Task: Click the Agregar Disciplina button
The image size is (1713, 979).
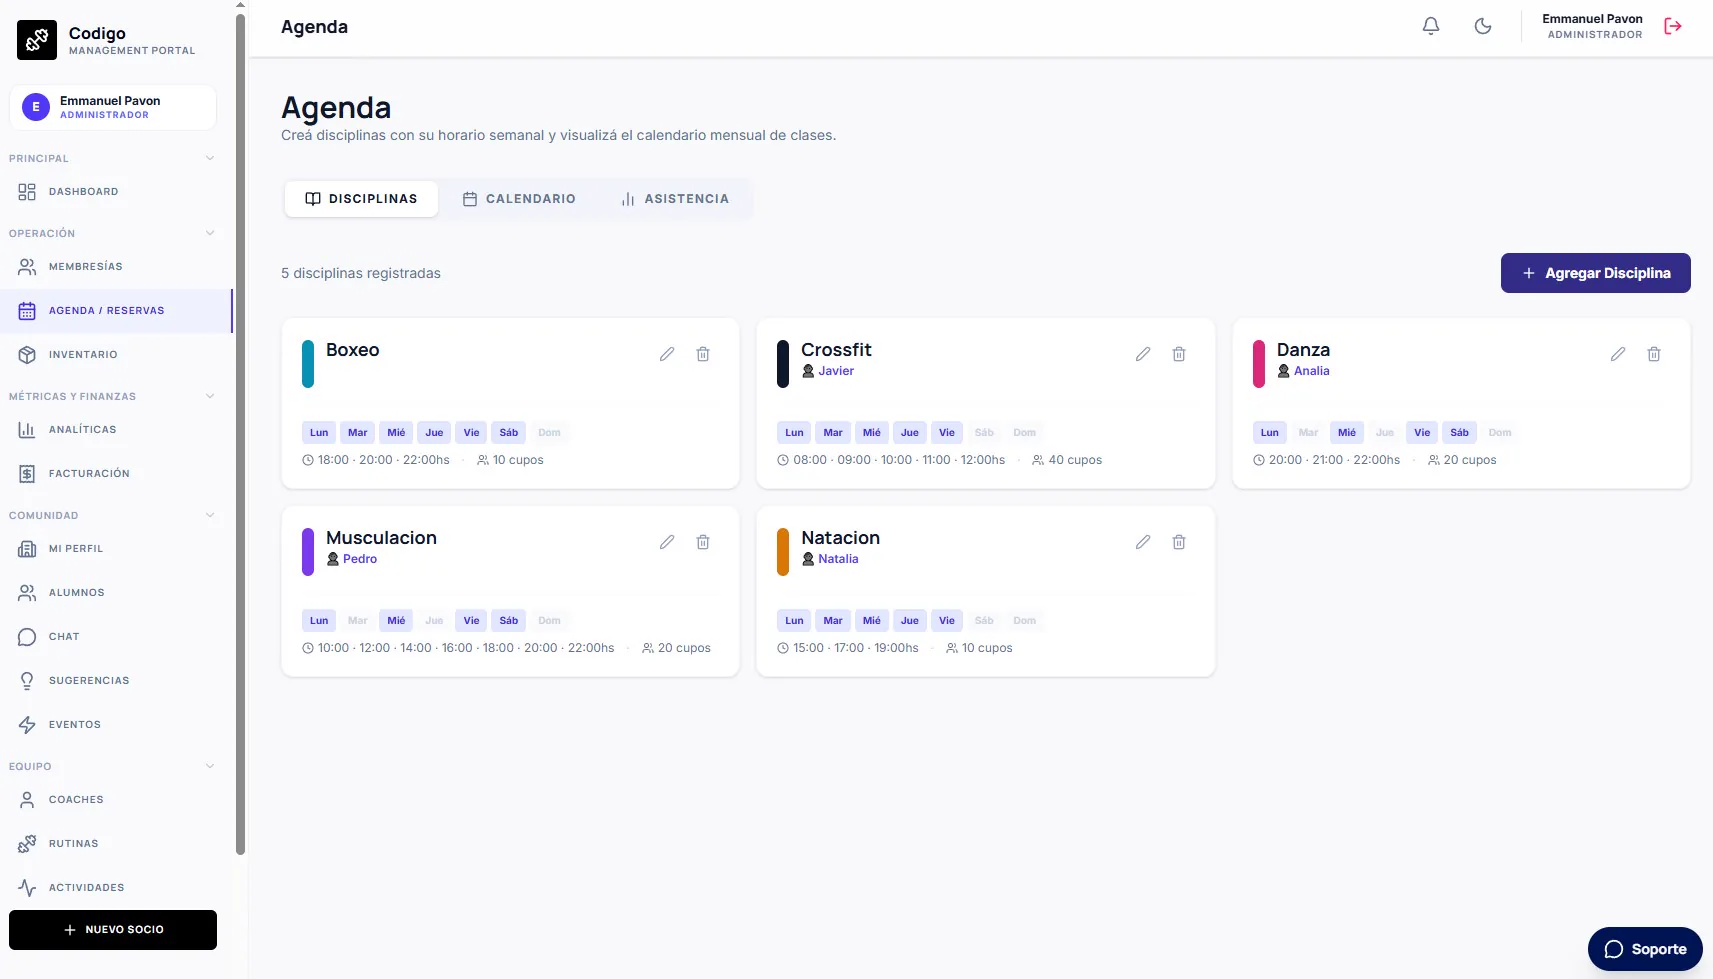Action: click(x=1595, y=273)
